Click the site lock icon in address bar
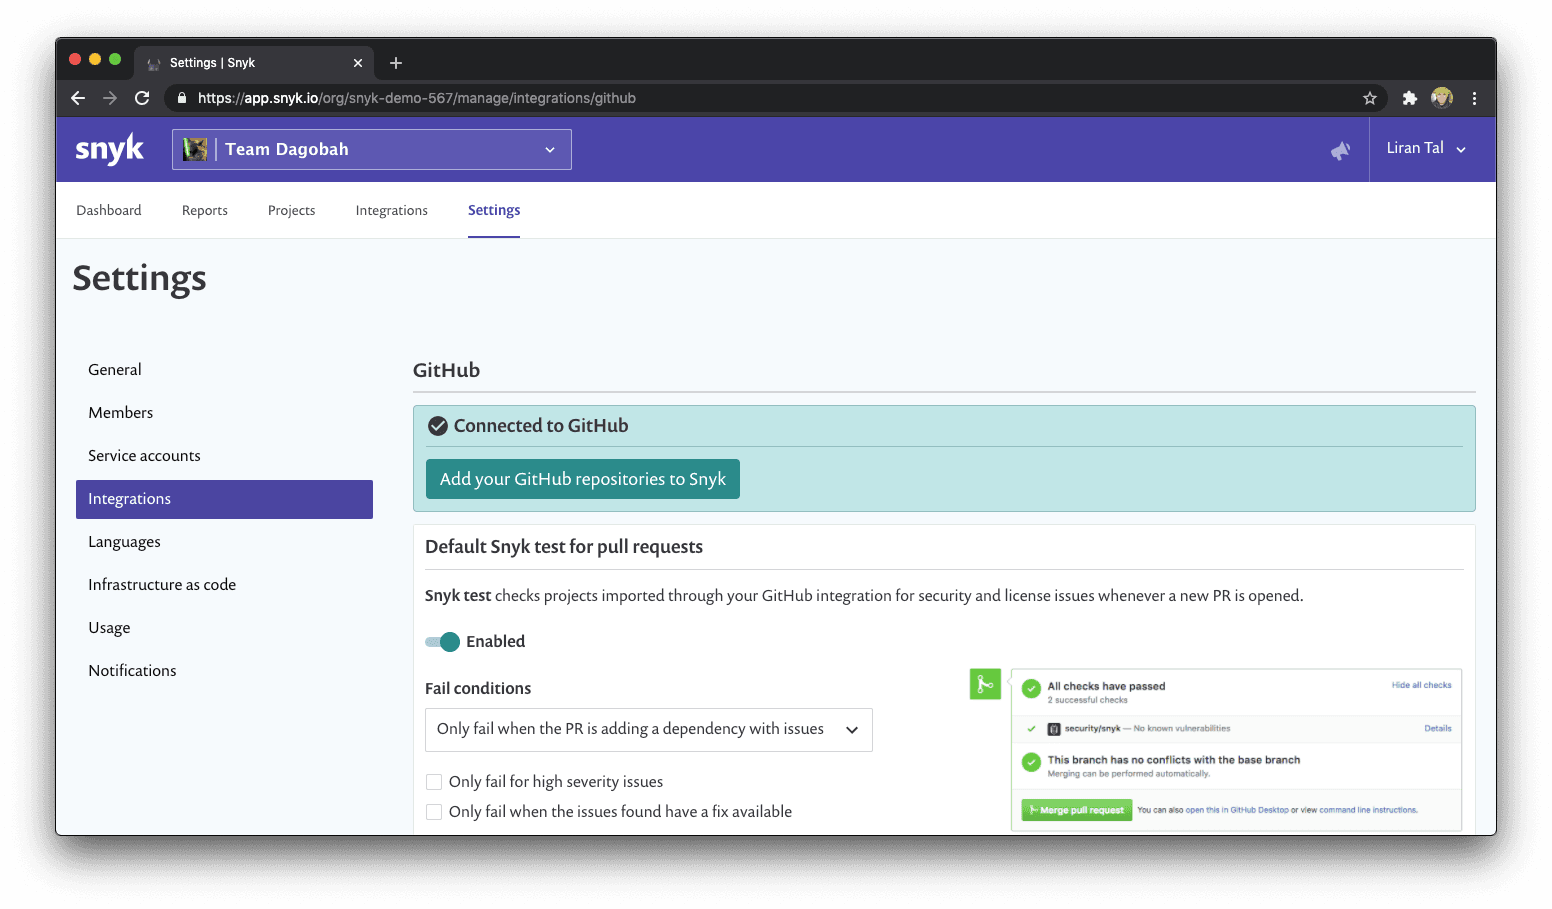1552x909 pixels. 181,98
